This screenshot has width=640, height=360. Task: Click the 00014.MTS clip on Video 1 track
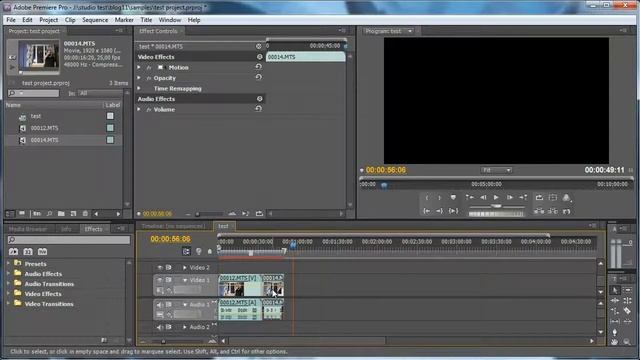tap(273, 285)
